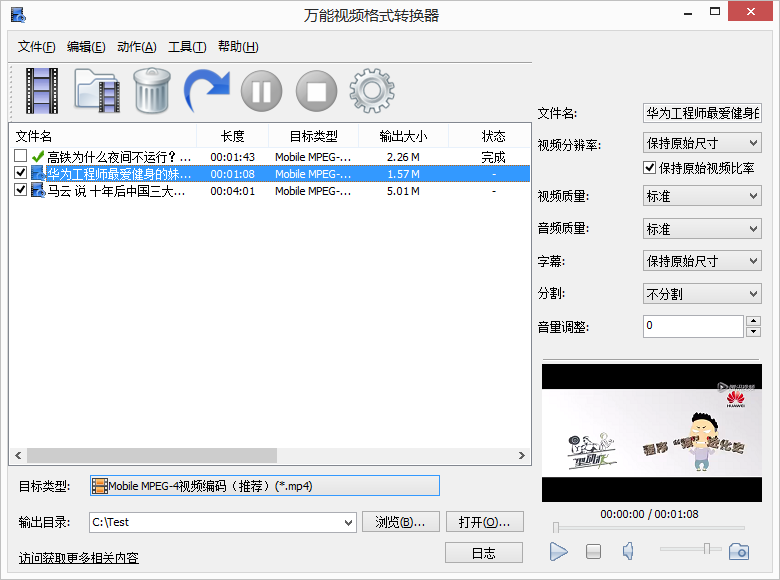Select the 马云 说 十年后中国三大 file name
The height and width of the screenshot is (580, 780).
(116, 191)
